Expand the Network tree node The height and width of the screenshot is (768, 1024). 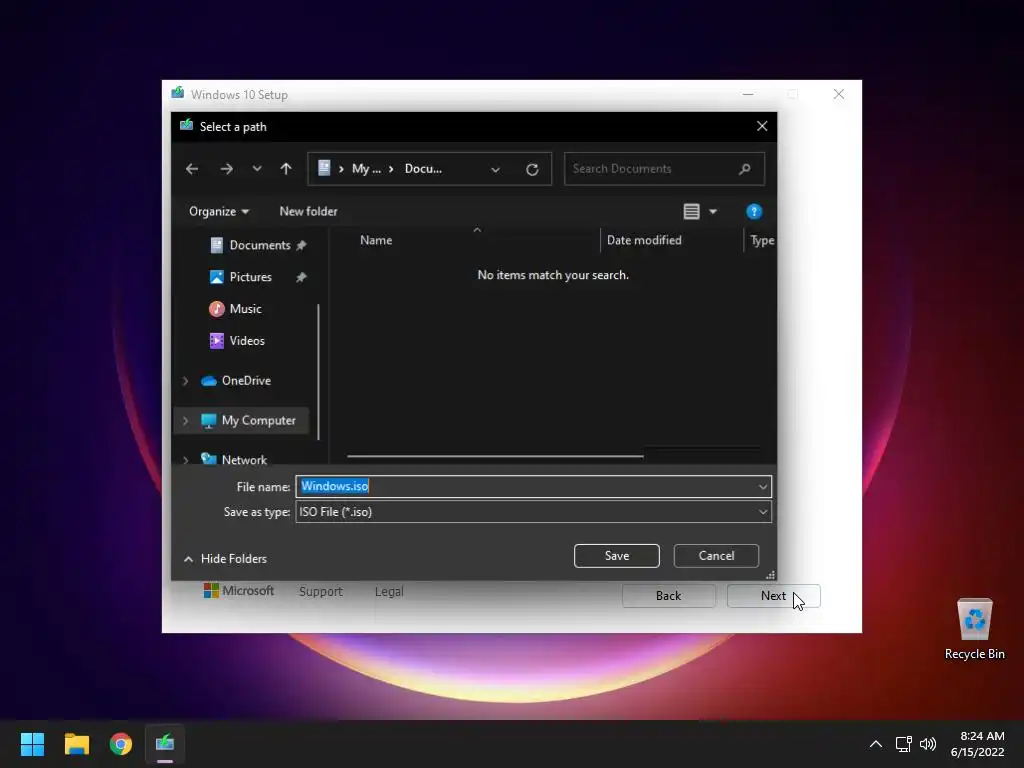(x=185, y=460)
